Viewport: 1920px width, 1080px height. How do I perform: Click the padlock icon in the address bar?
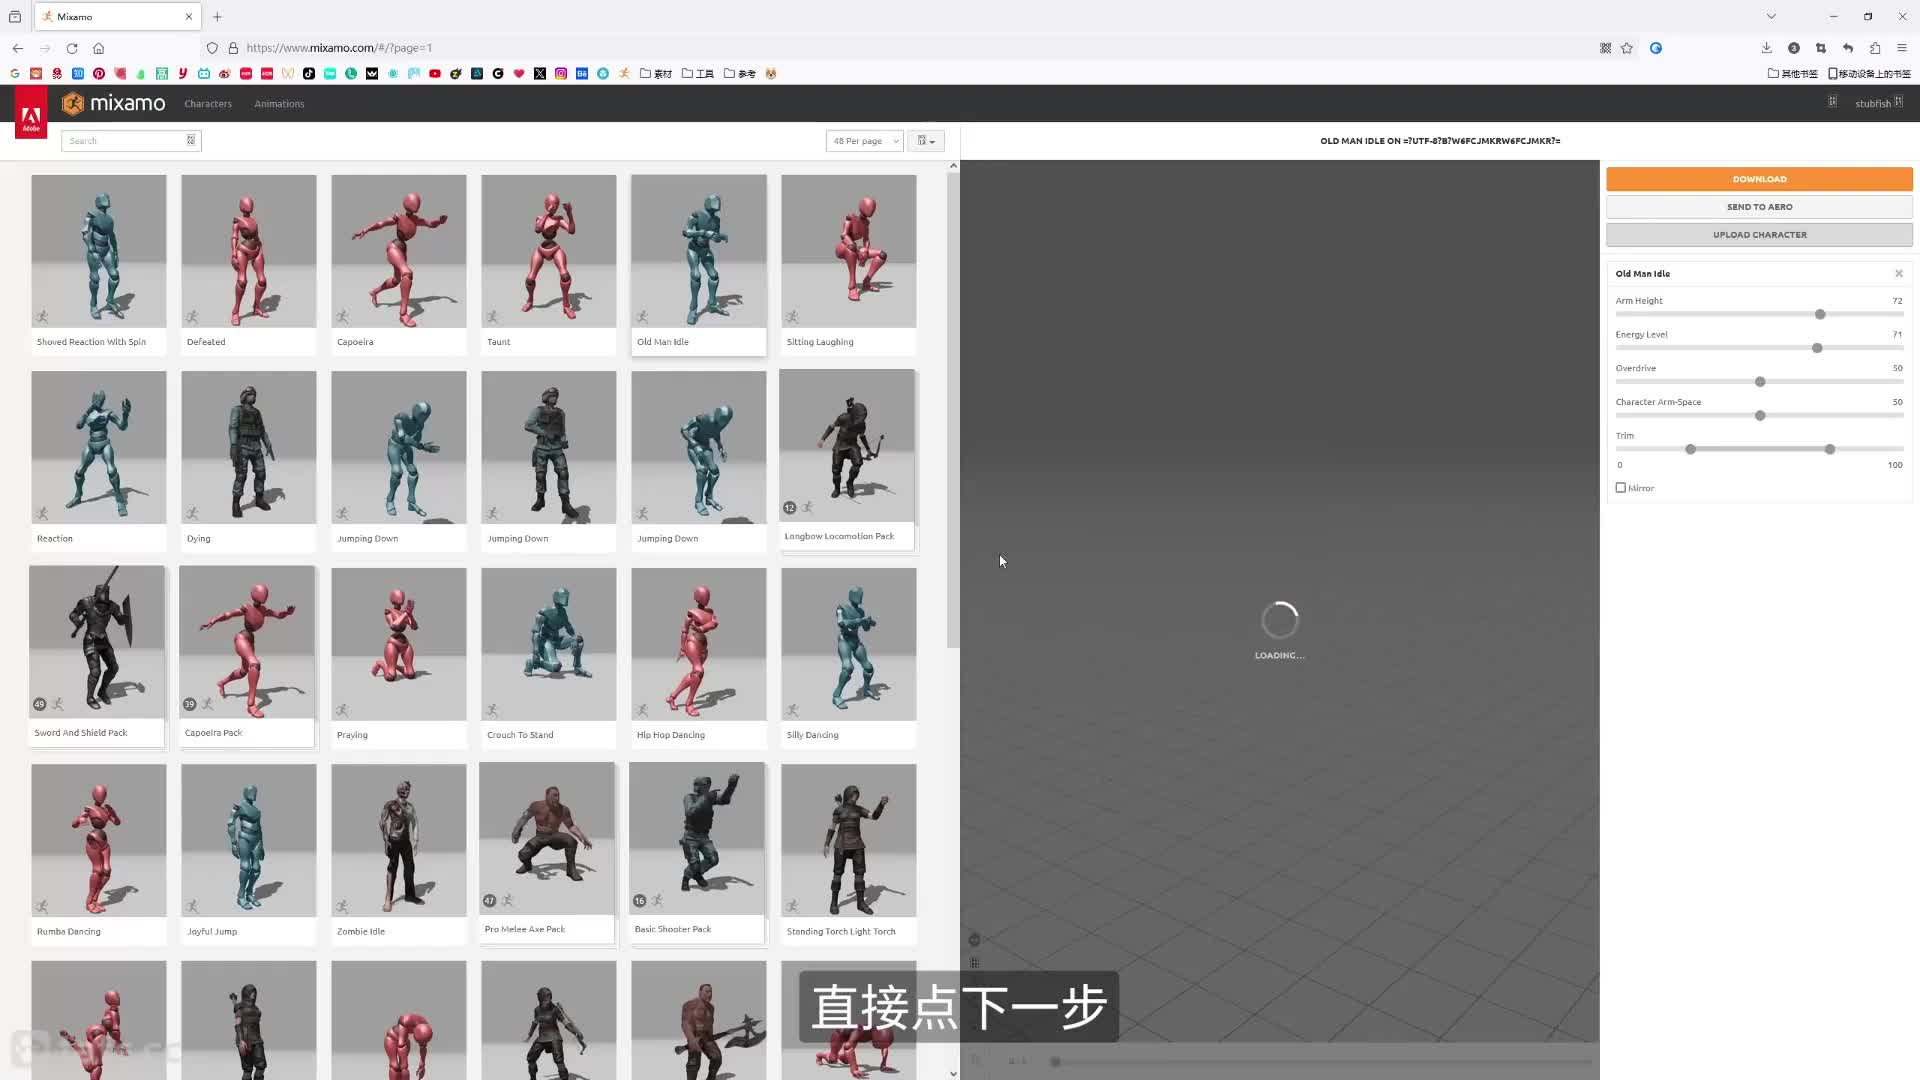(x=233, y=48)
